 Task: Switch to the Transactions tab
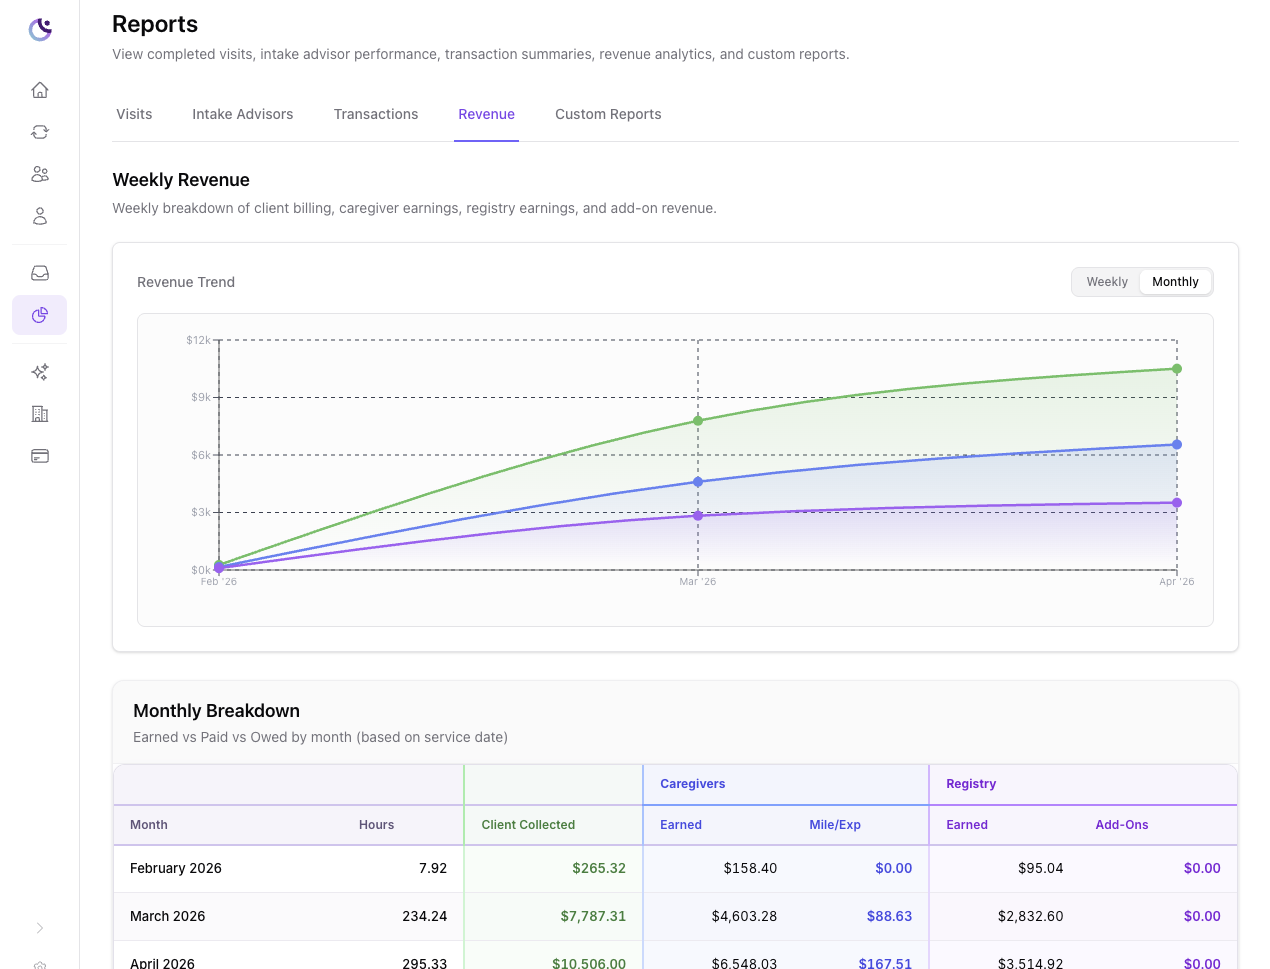376,114
